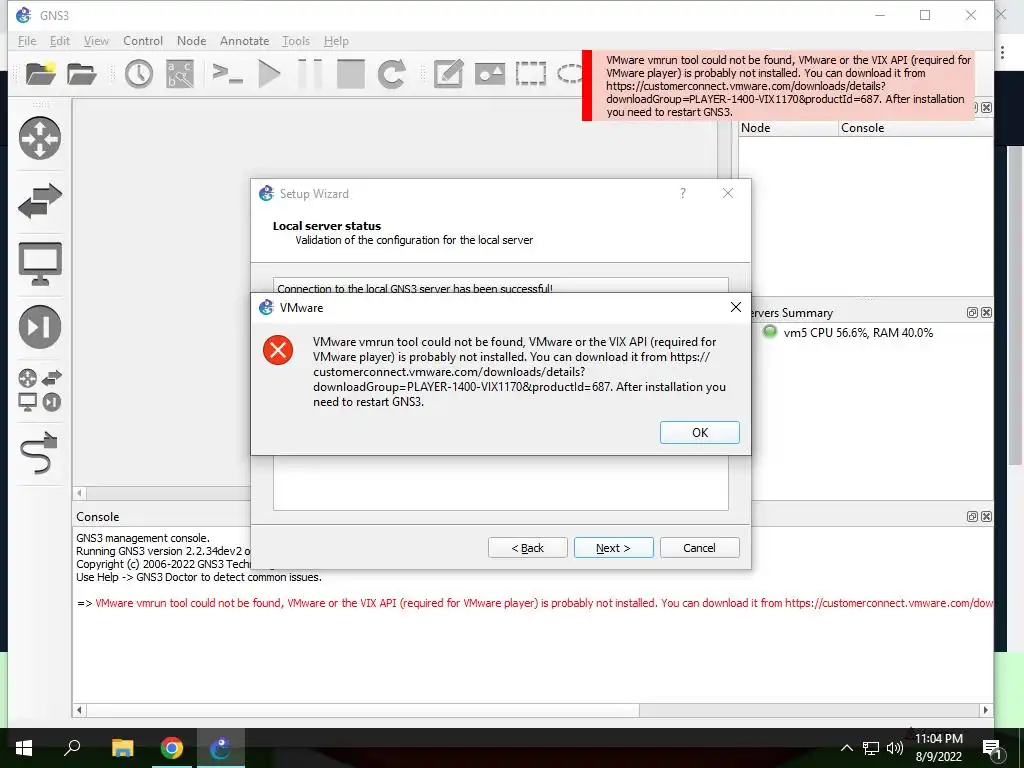
Task: Click the Draw an ellipse toolbar icon
Action: coord(569,74)
